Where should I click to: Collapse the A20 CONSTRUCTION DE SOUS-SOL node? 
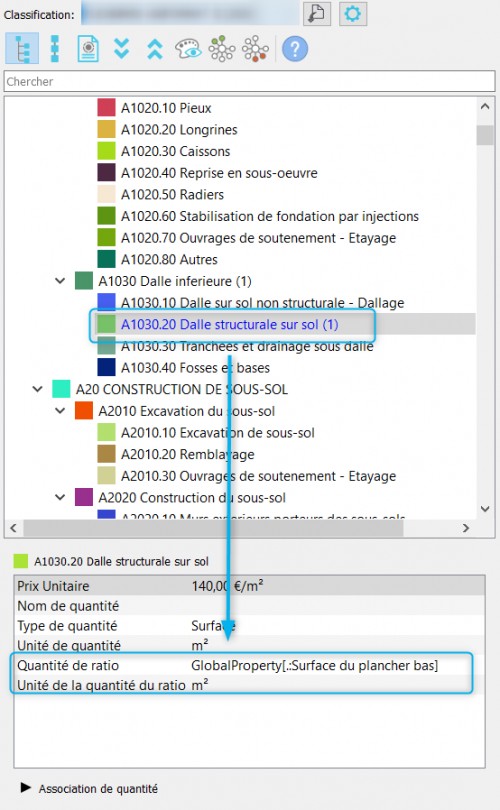click(38, 389)
